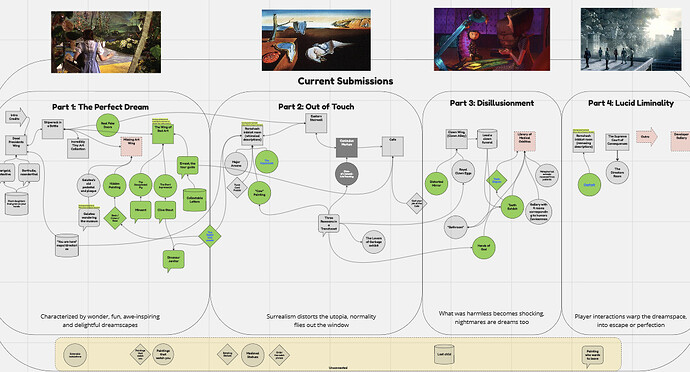Select the dark Outlooked Mother square node
This screenshot has height=372, width=690.
(347, 147)
